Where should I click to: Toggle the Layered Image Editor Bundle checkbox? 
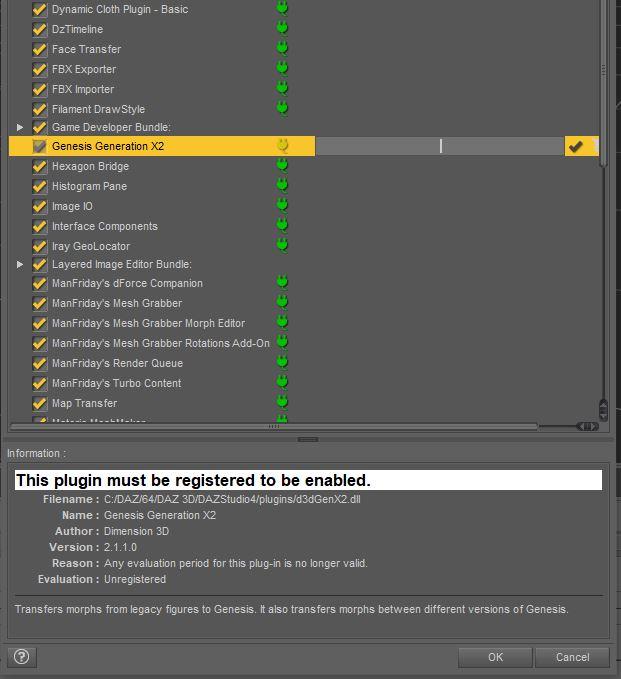pyautogui.click(x=39, y=264)
